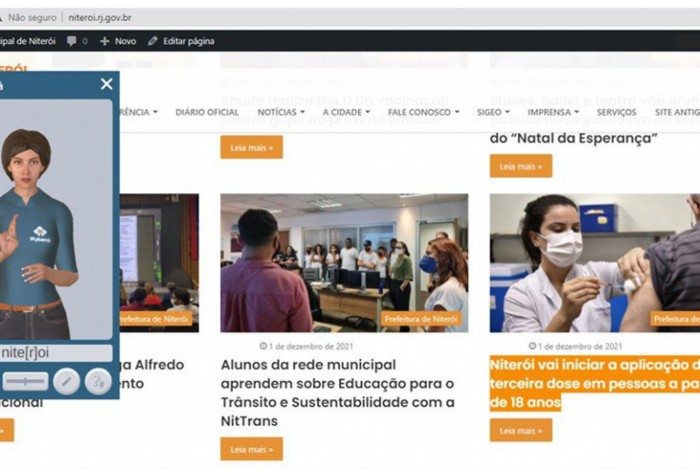Open the SIGEO menu
700x470 pixels.
(x=493, y=112)
